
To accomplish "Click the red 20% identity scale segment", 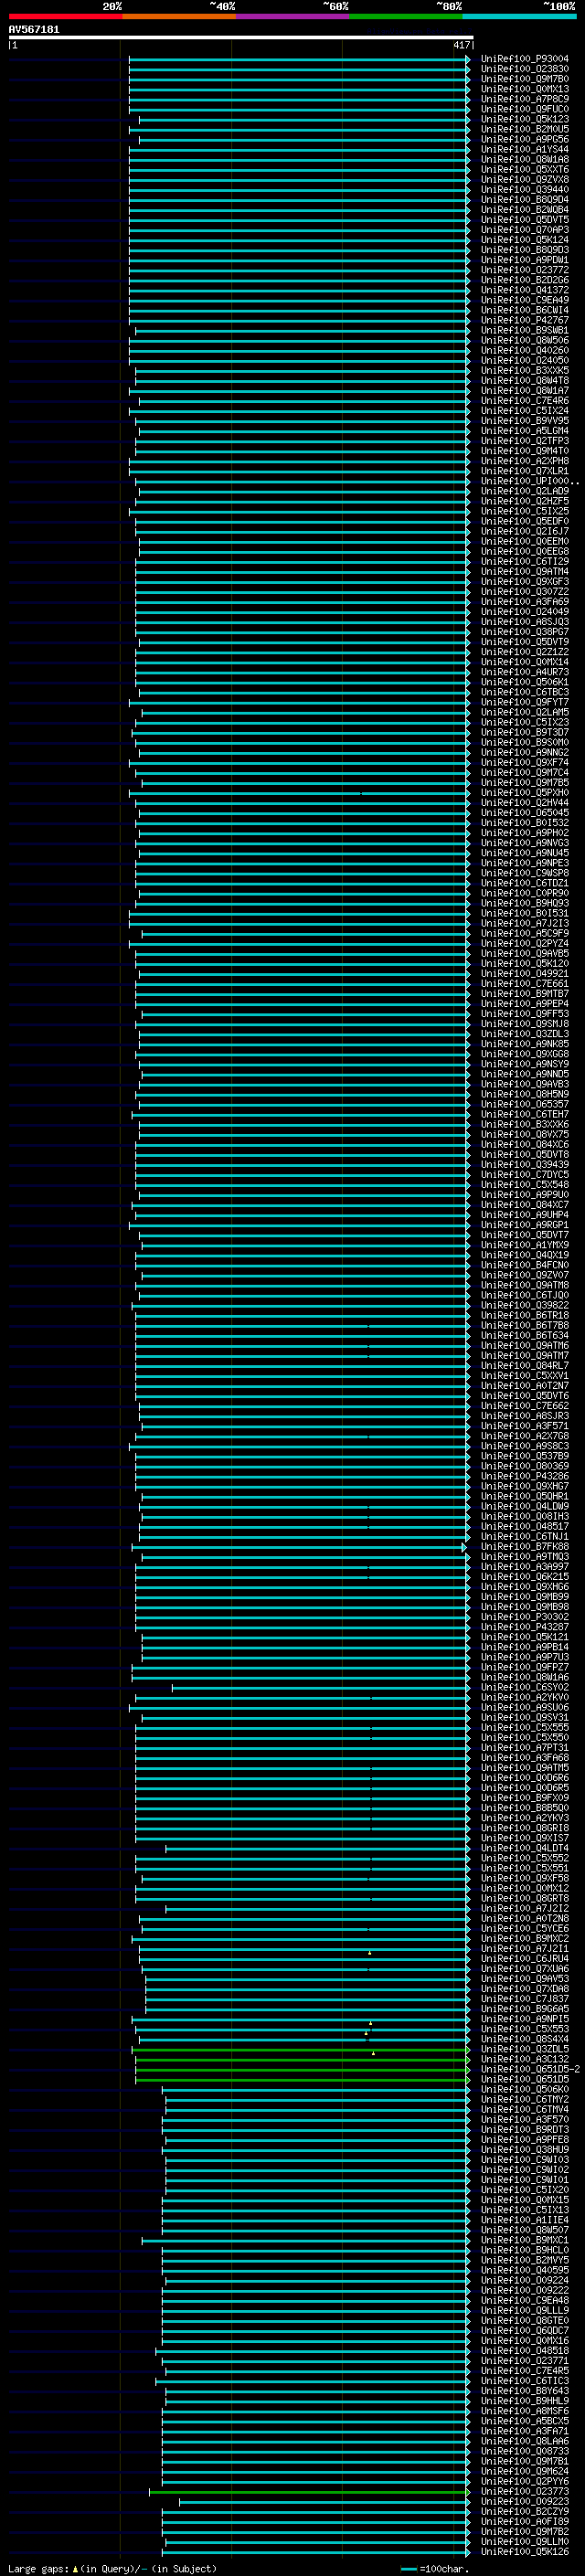I will [x=65, y=16].
